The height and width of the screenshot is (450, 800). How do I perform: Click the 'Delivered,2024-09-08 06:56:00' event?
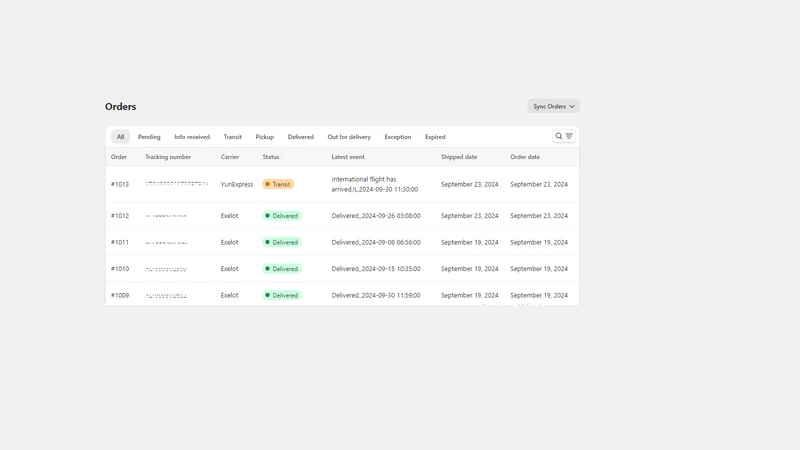376,242
